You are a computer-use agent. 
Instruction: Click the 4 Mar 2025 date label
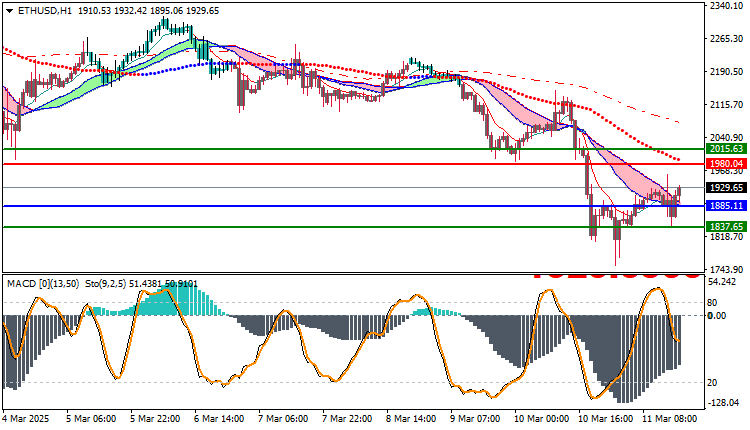(x=26, y=419)
